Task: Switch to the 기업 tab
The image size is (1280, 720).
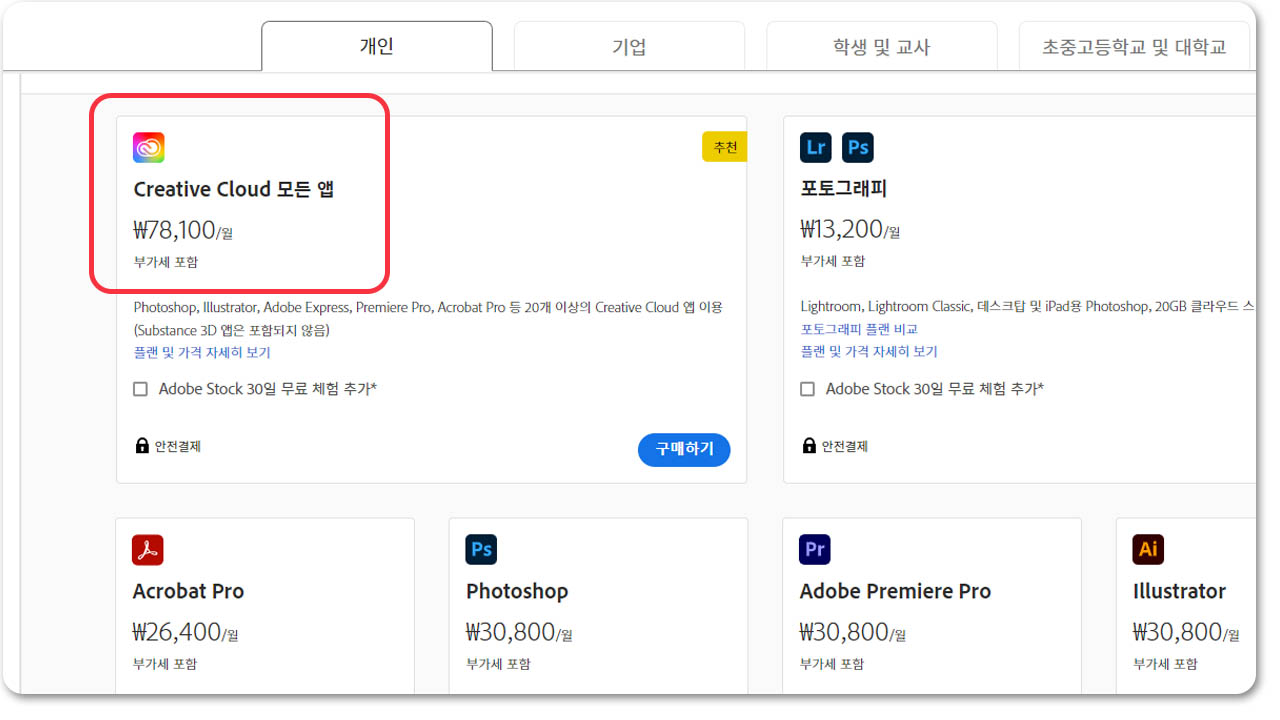Action: coord(629,47)
